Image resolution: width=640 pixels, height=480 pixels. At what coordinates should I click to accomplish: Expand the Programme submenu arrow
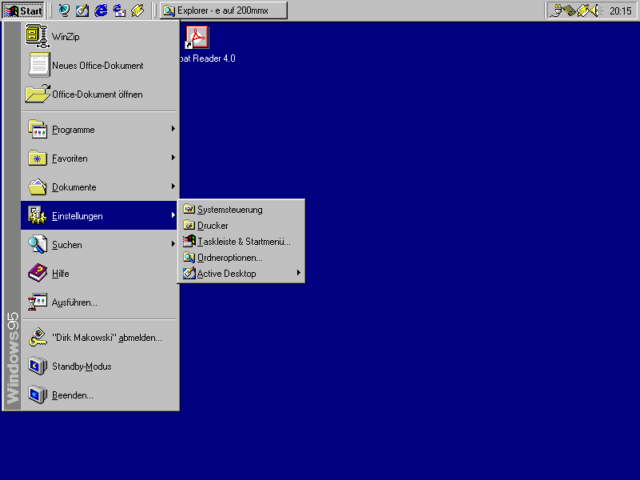point(173,129)
